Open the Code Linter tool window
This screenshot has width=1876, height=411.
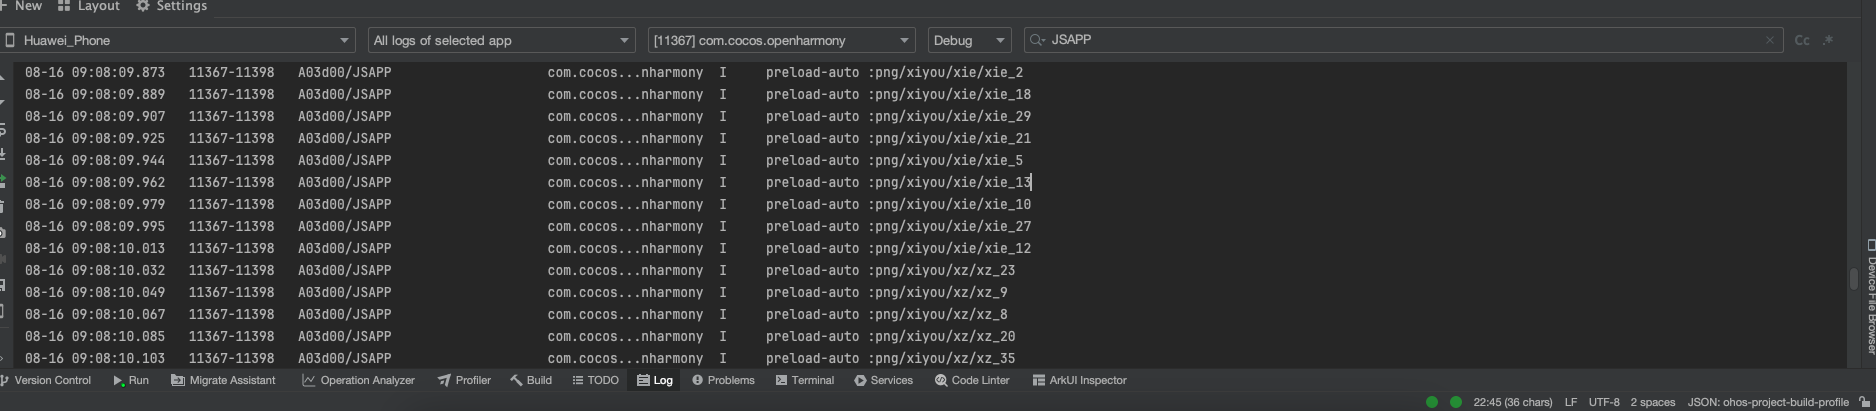(972, 380)
